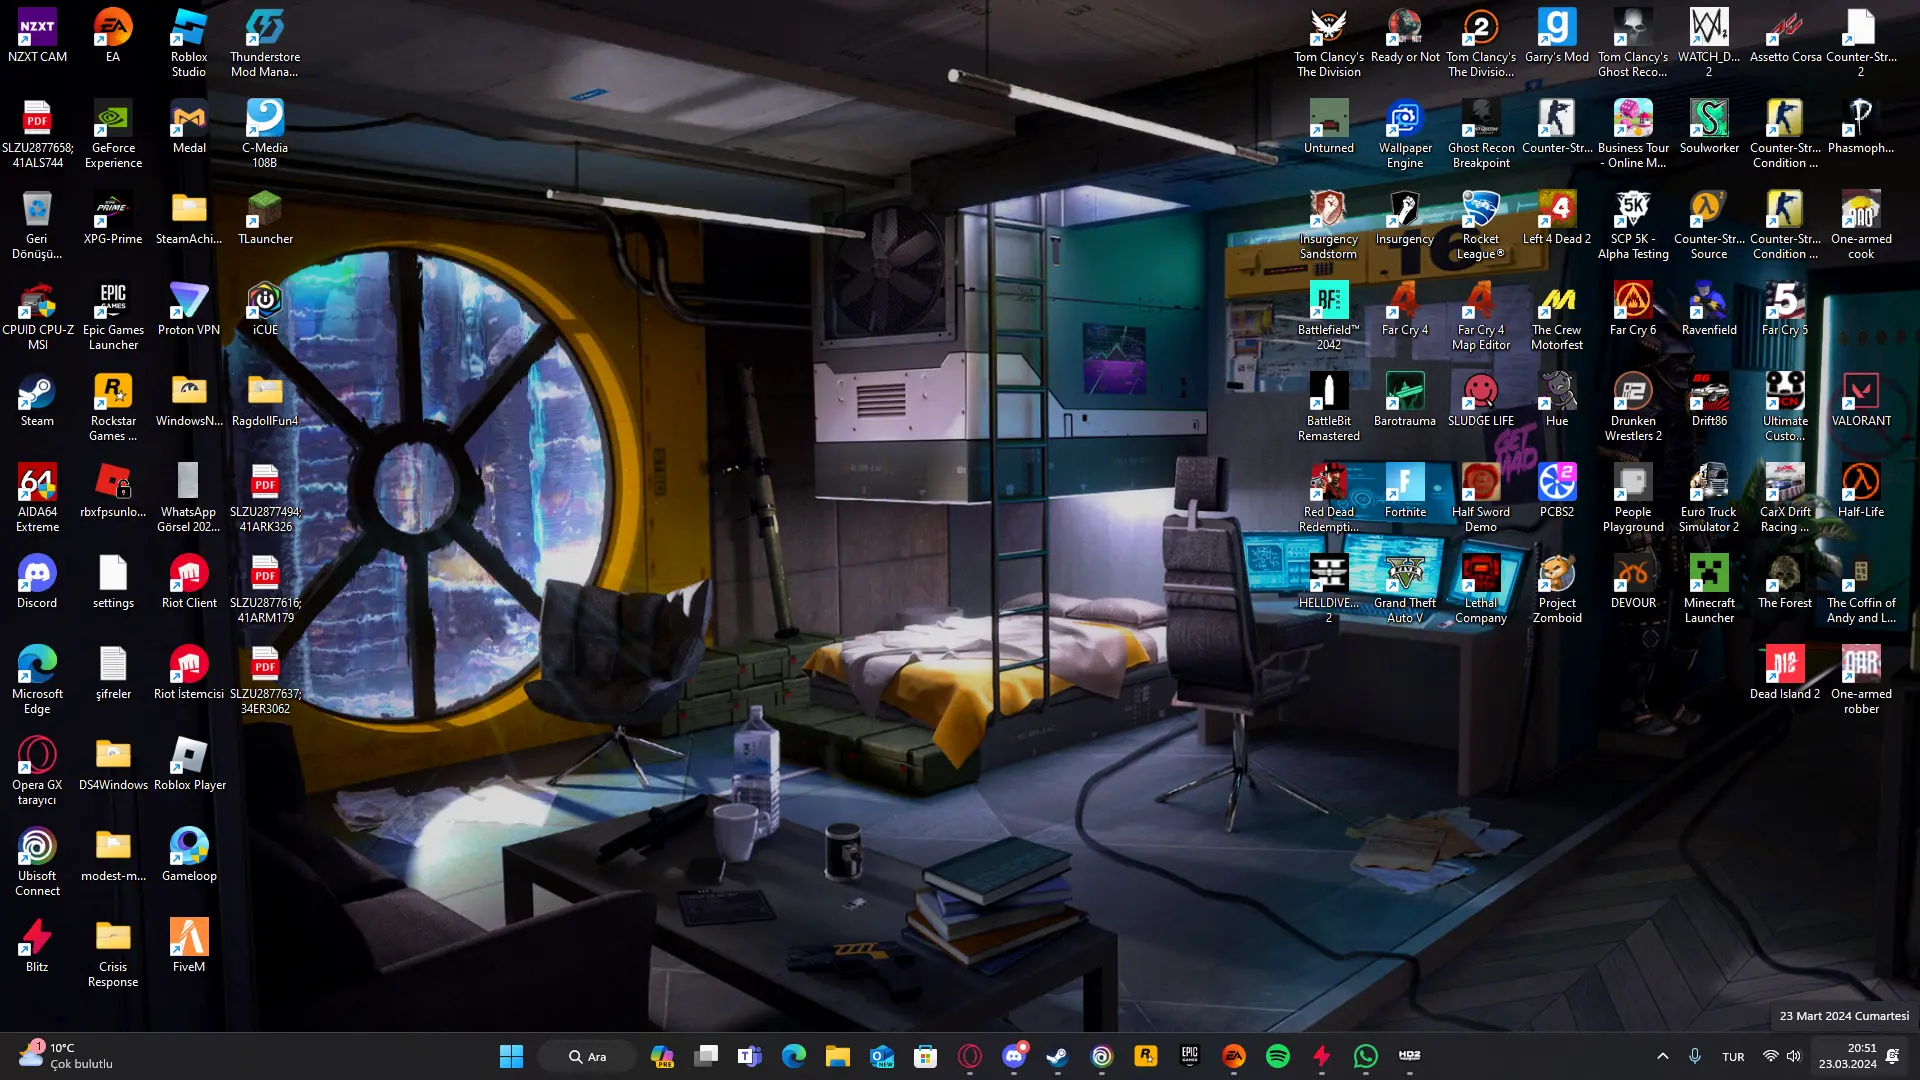Open Minecraft Launcher shortcut

pos(1709,590)
